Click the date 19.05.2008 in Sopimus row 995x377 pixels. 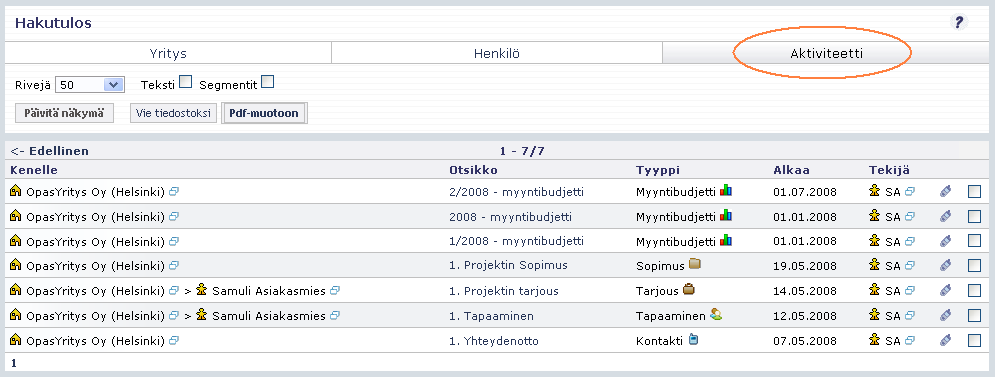tap(805, 266)
